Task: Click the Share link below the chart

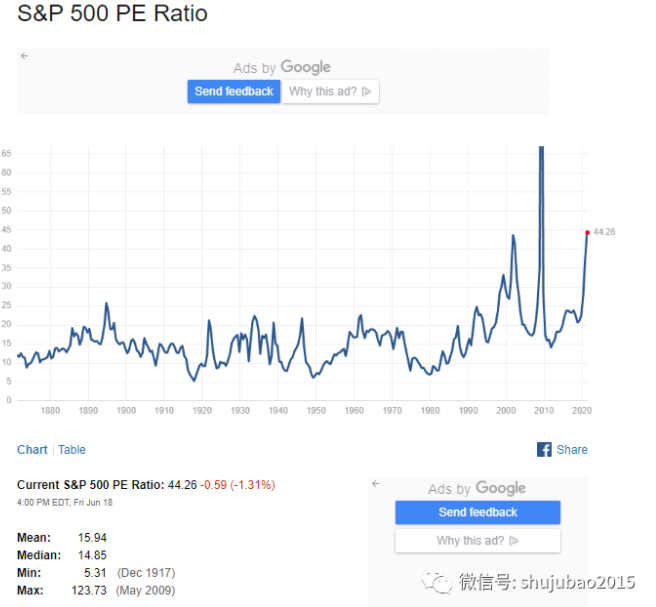Action: tap(572, 450)
